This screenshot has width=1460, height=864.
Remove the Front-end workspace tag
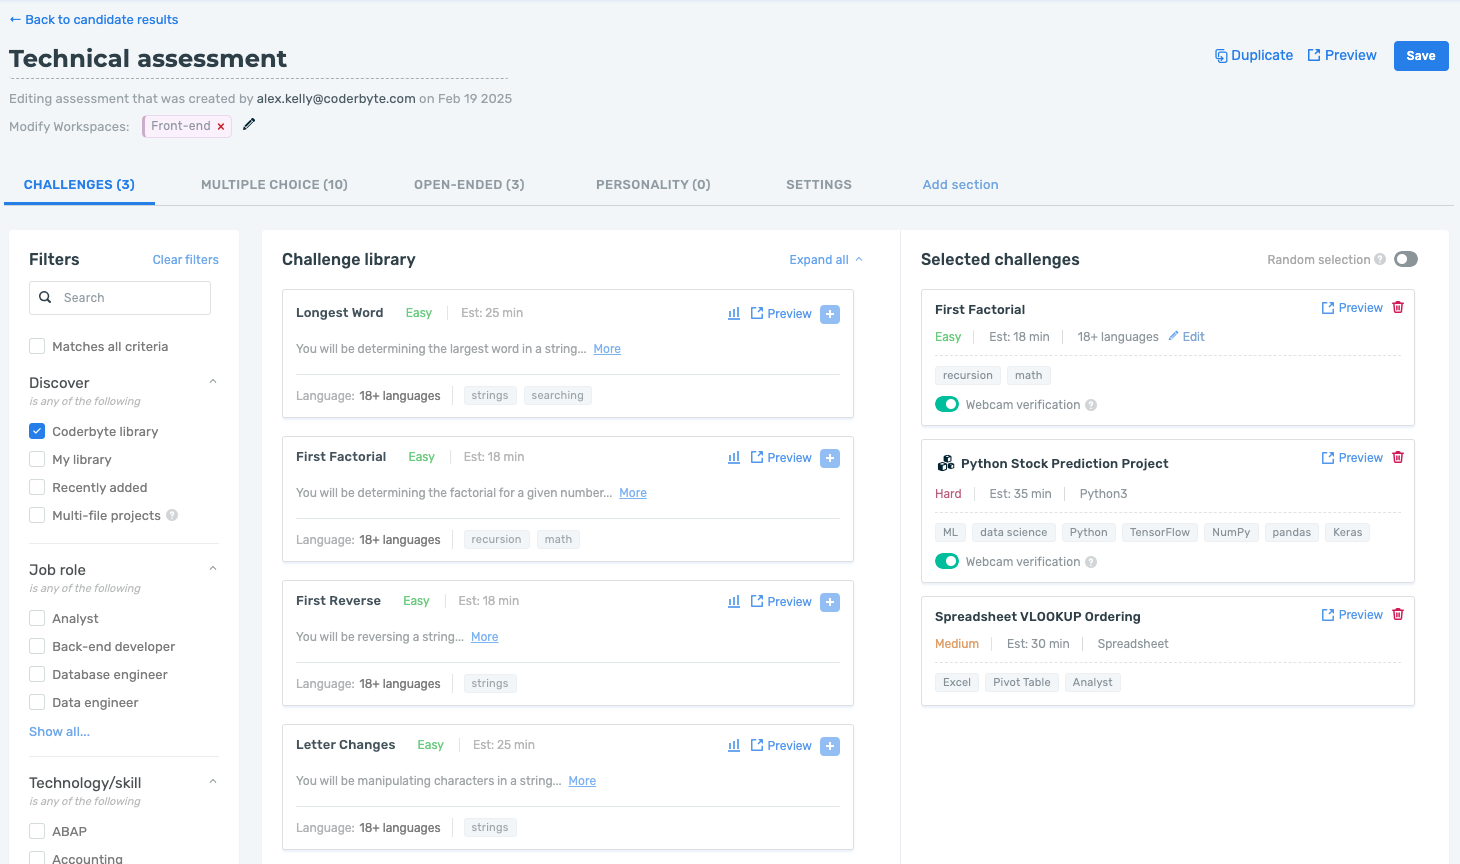220,126
